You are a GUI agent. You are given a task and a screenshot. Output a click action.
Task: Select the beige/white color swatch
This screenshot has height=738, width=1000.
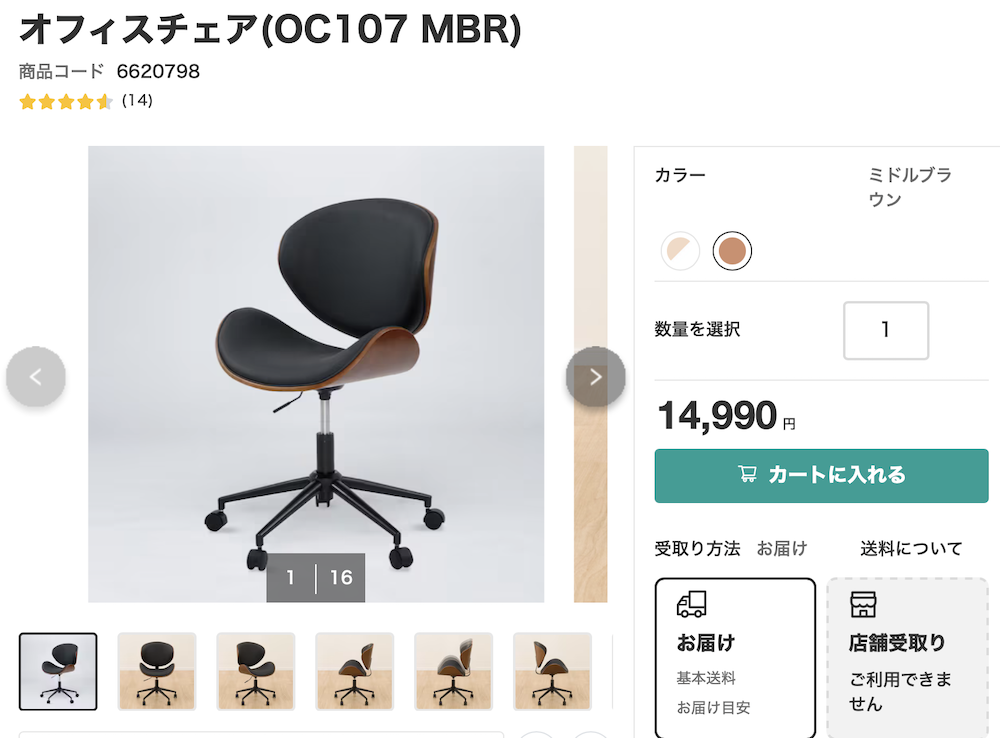tap(680, 251)
